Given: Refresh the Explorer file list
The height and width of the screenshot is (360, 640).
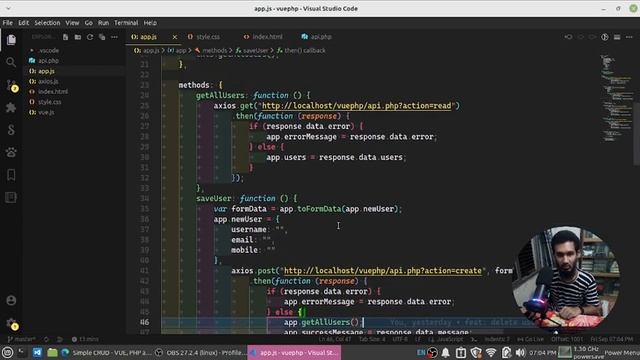Looking at the screenshot, I should pyautogui.click(x=90, y=37).
